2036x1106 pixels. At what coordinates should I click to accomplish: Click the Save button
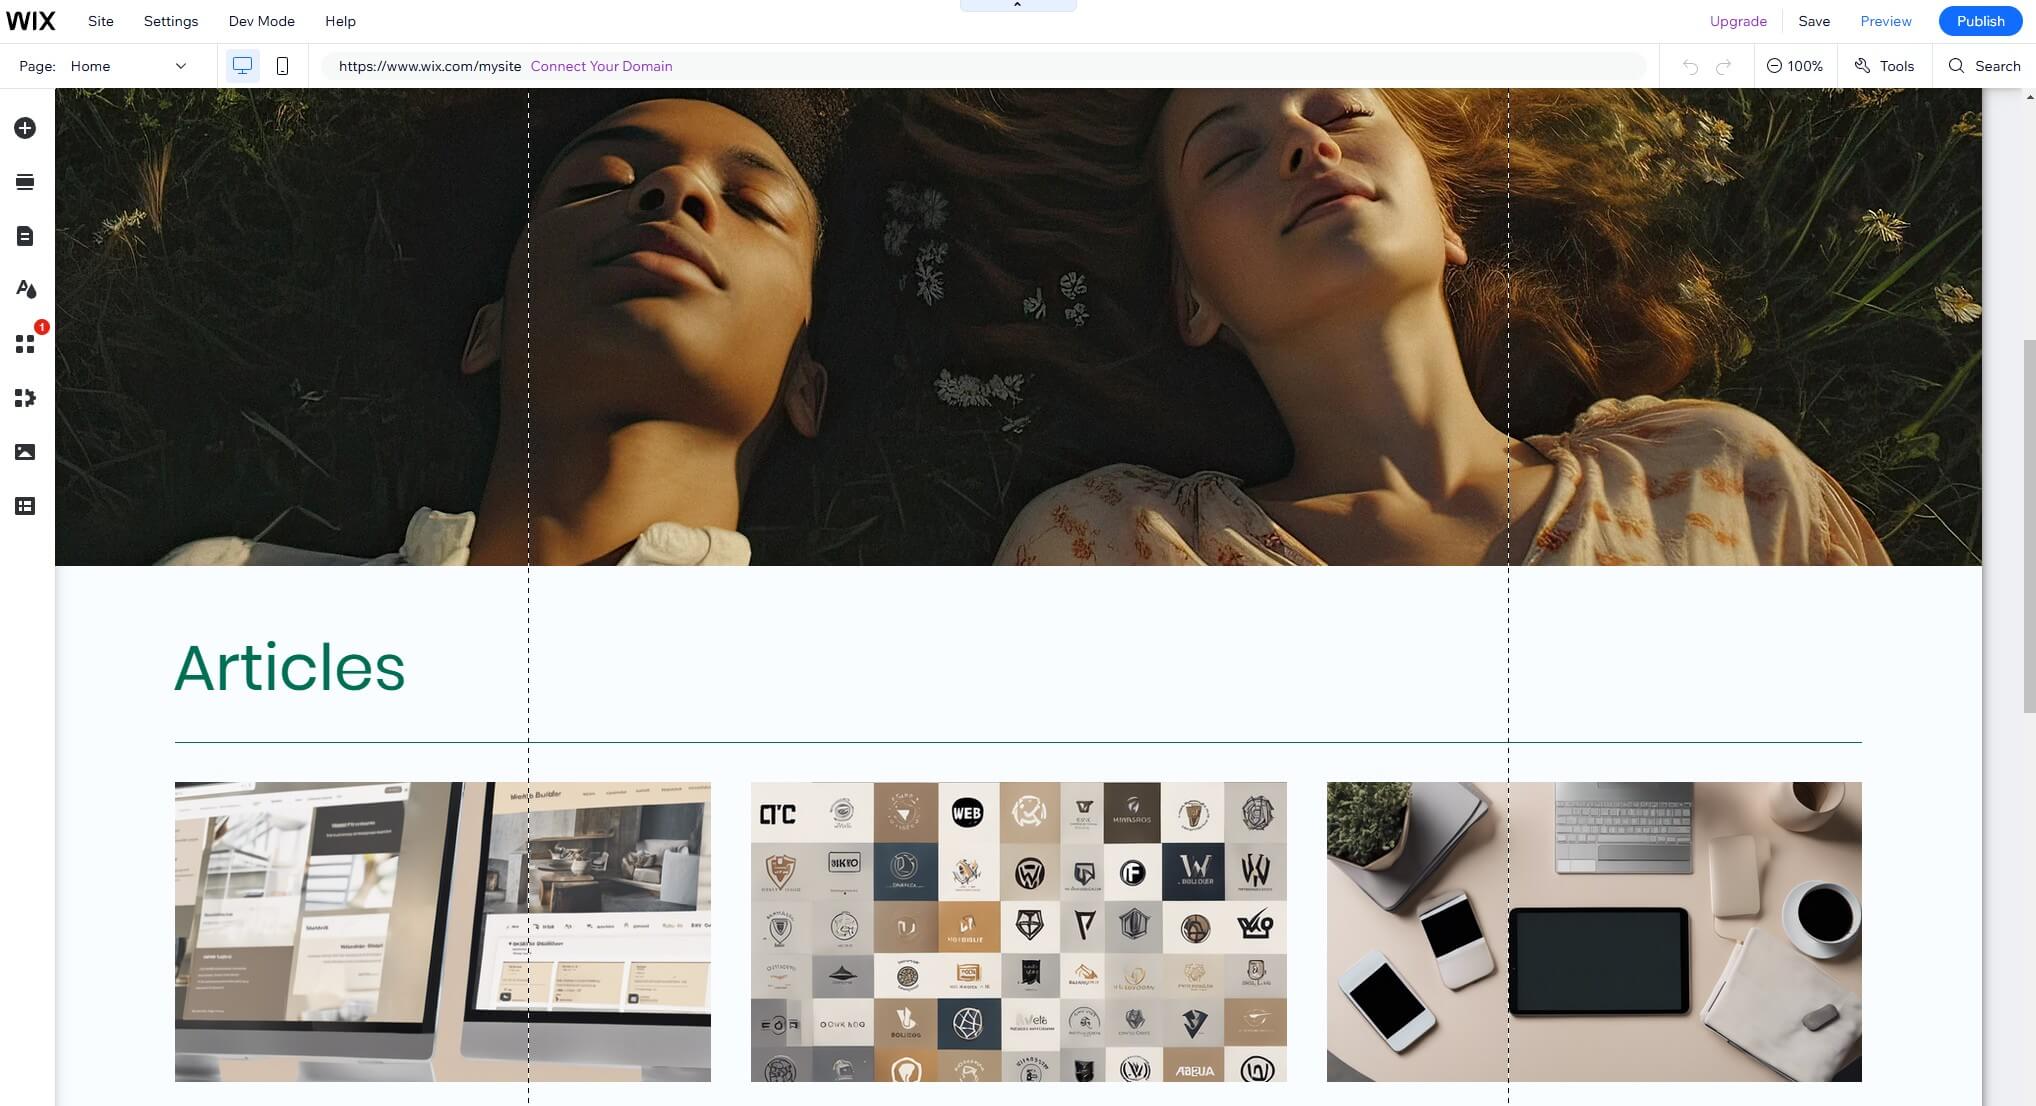[x=1814, y=21]
